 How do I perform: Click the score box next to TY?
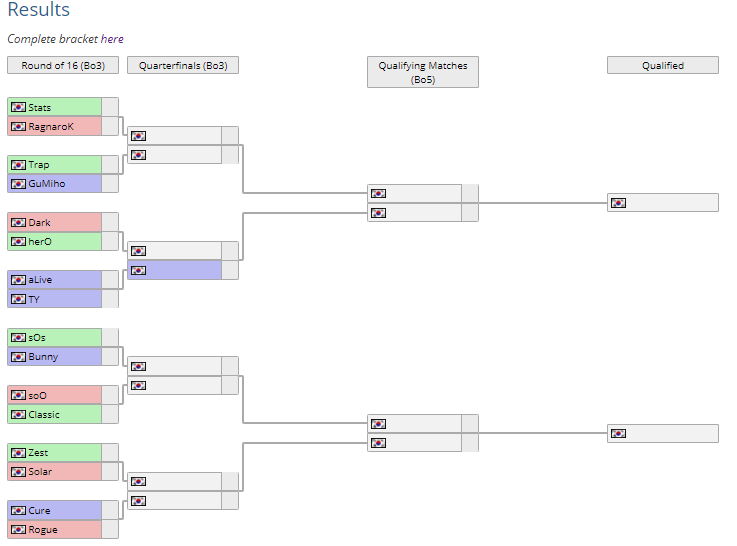[110, 299]
